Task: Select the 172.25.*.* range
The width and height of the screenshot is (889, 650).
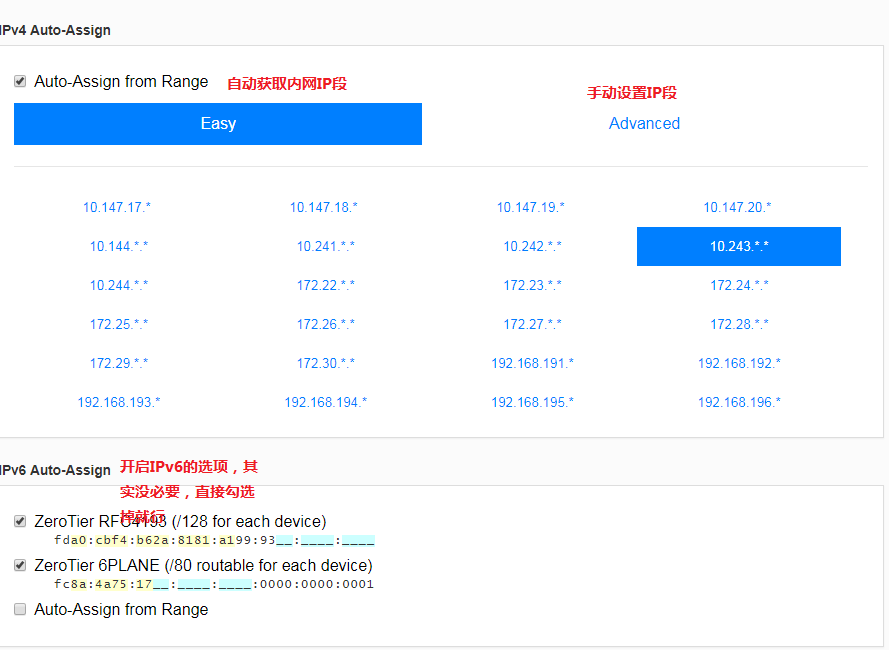Action: pyautogui.click(x=118, y=324)
